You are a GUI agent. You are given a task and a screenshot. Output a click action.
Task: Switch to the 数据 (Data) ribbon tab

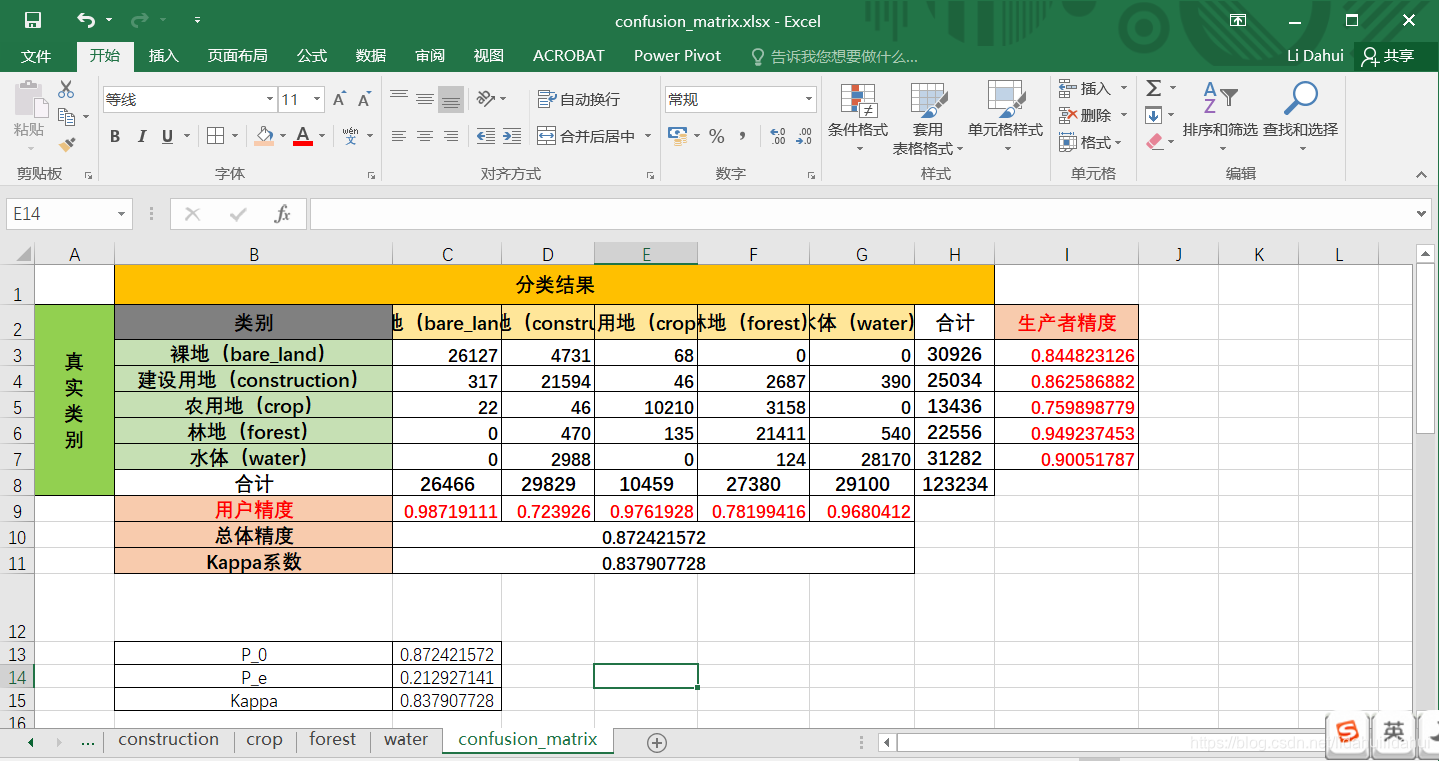pyautogui.click(x=371, y=56)
